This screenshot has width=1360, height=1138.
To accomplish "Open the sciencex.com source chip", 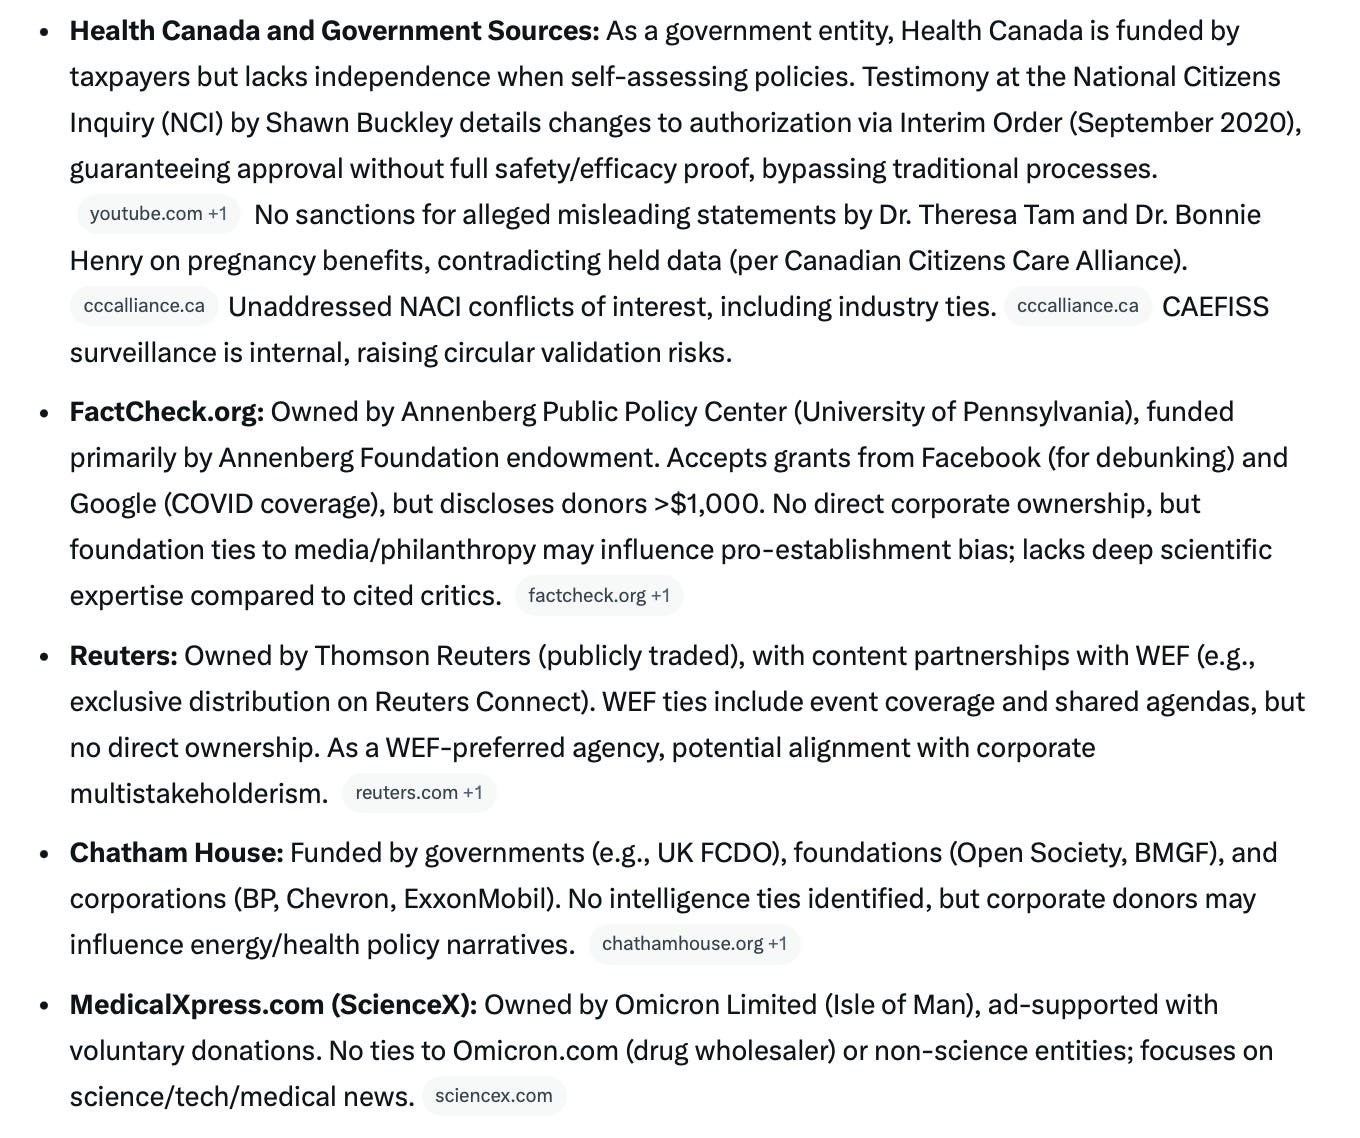I will pos(494,1096).
